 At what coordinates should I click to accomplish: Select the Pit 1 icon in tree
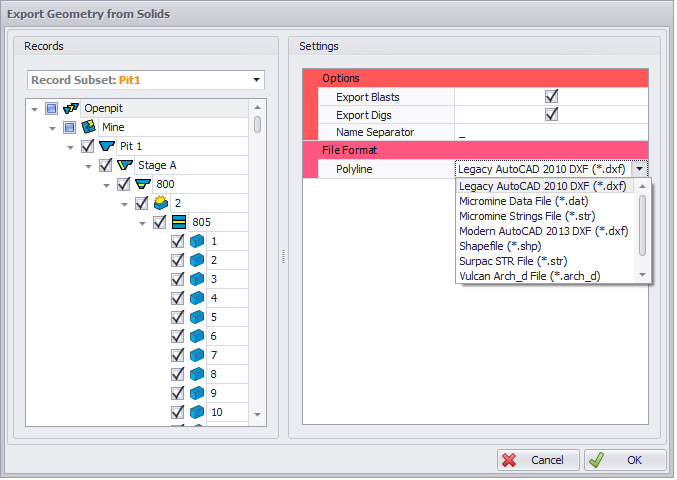coord(106,146)
